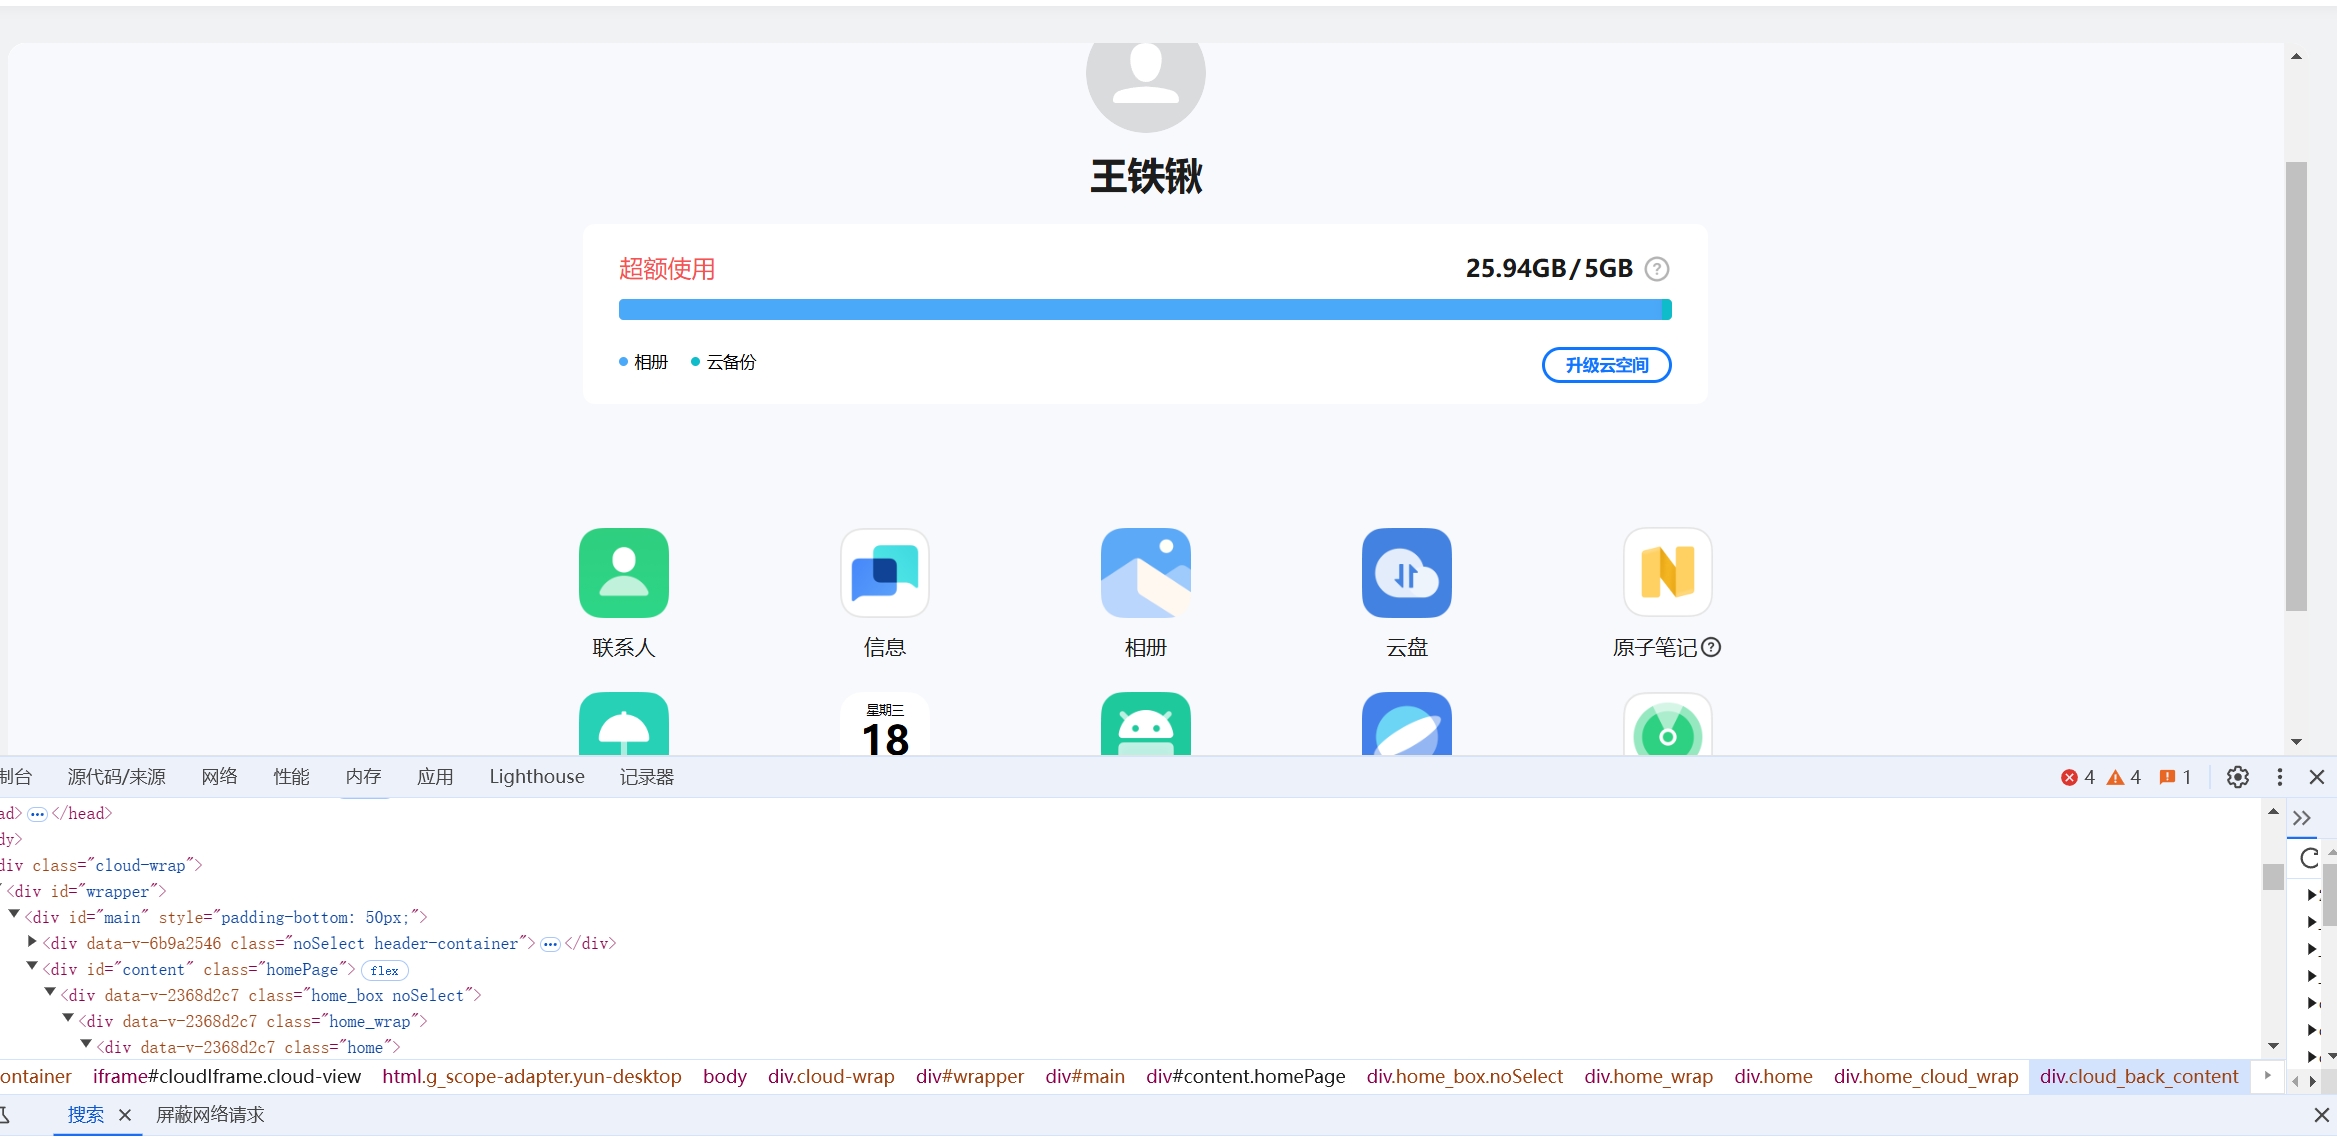2337x1138 pixels.
Task: Expand header-container ellipsis badge
Action: click(x=550, y=944)
